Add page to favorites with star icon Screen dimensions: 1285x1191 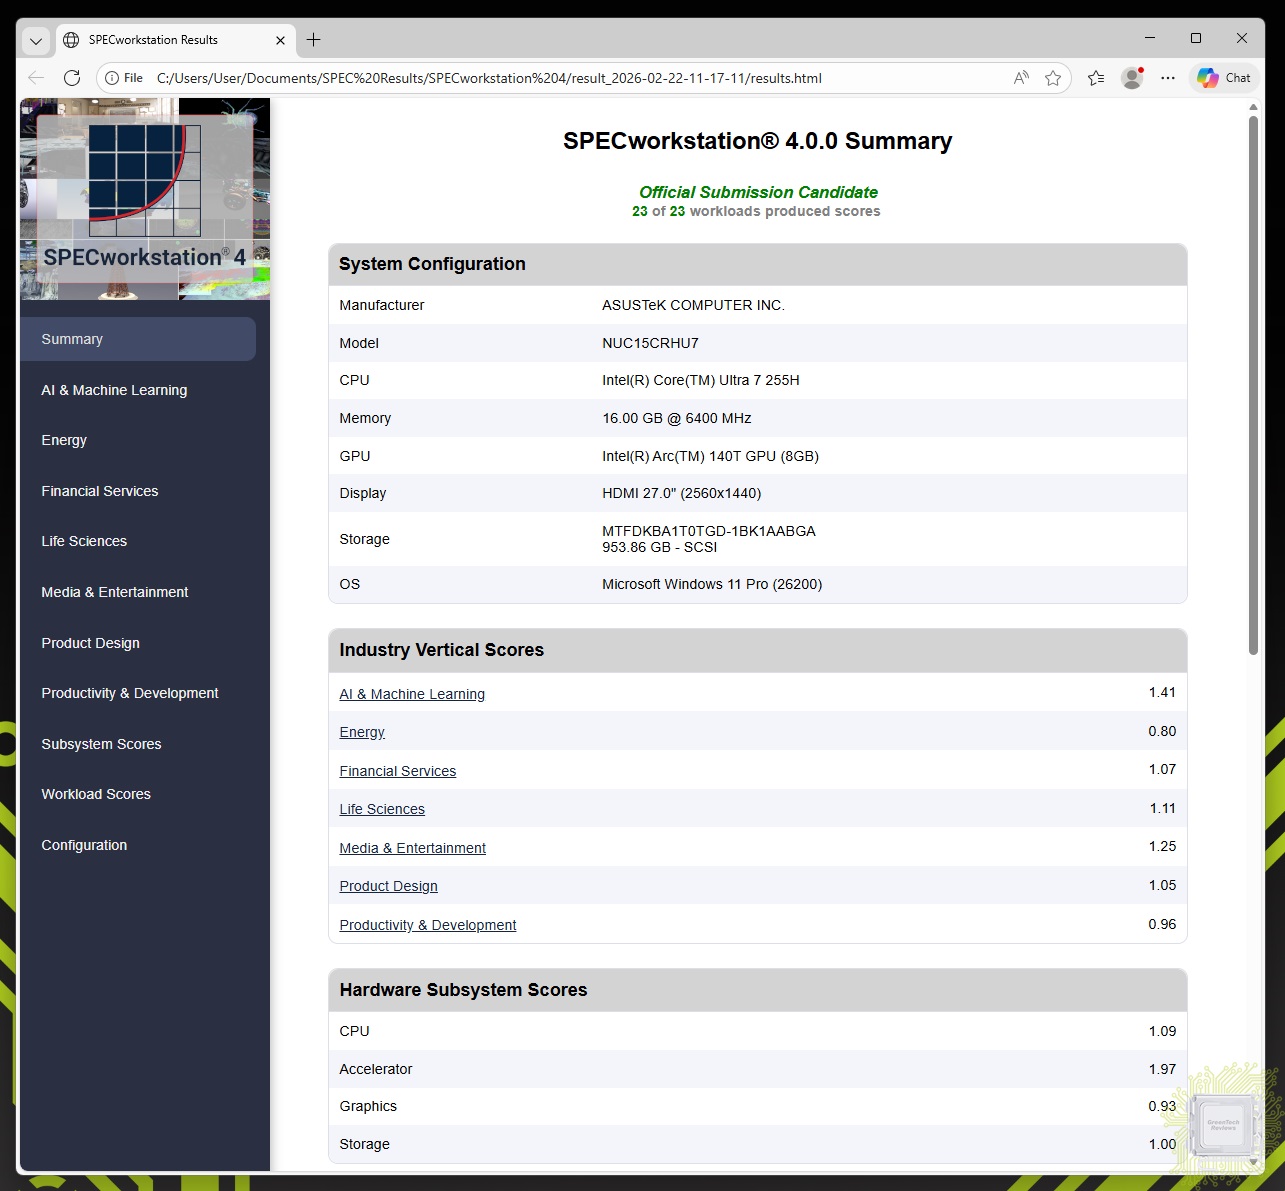[x=1053, y=78]
